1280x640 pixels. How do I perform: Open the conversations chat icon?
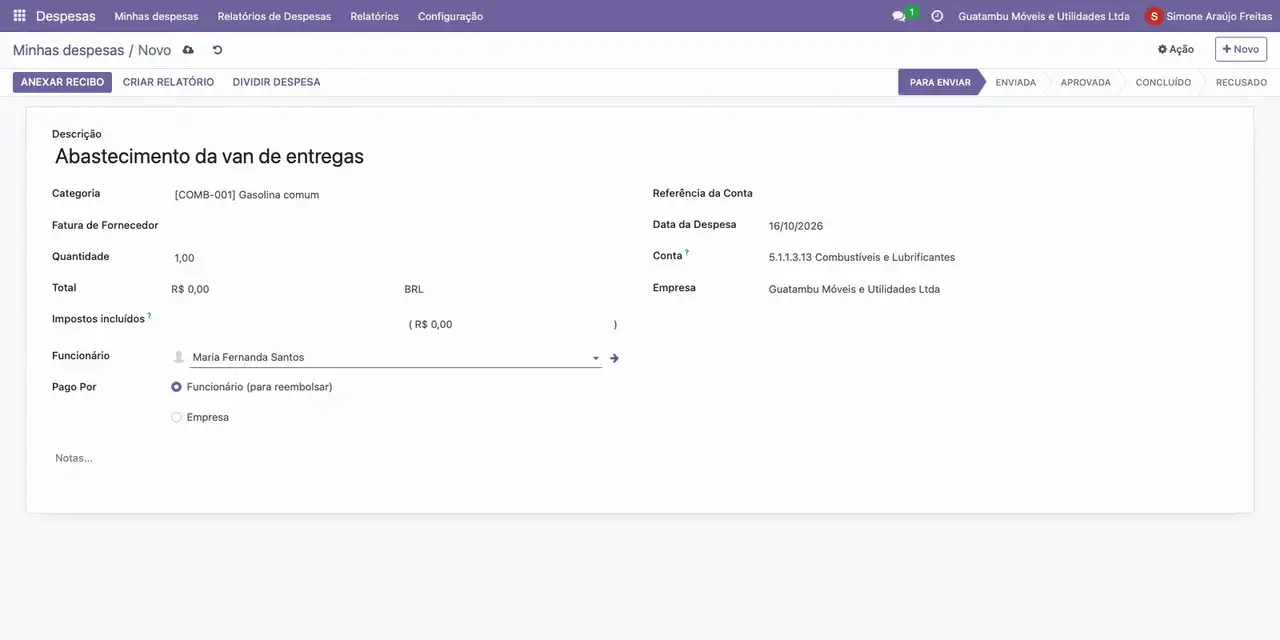(x=899, y=16)
